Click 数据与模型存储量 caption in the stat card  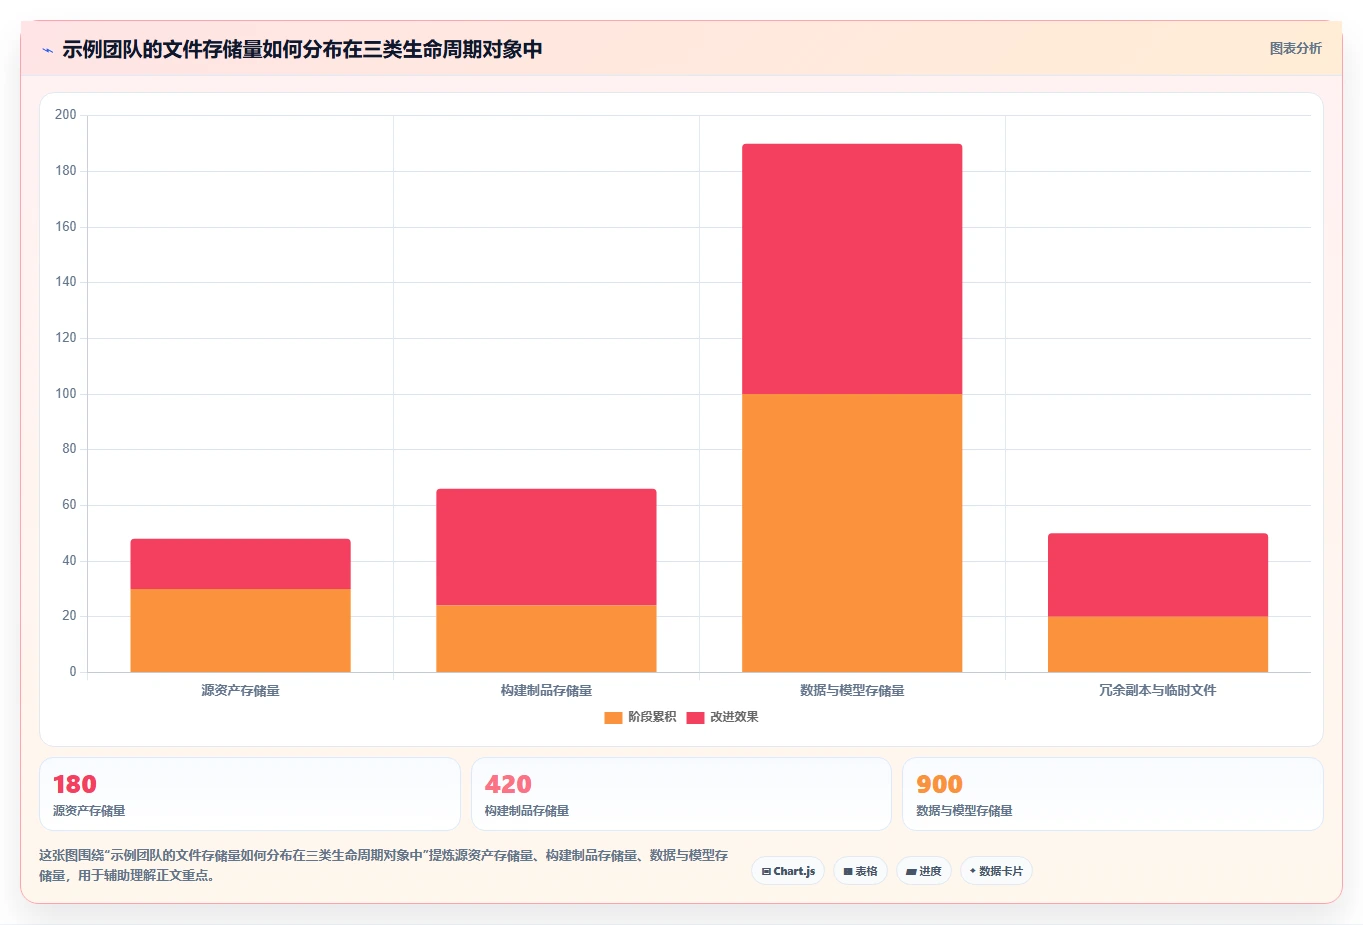coord(964,811)
